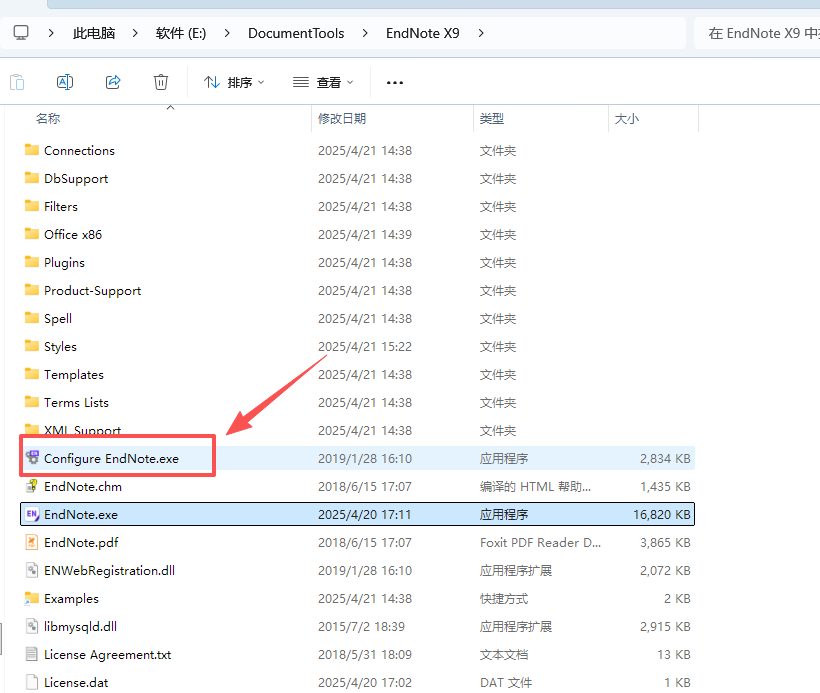
Task: Click the delete trash can icon
Action: (x=161, y=82)
